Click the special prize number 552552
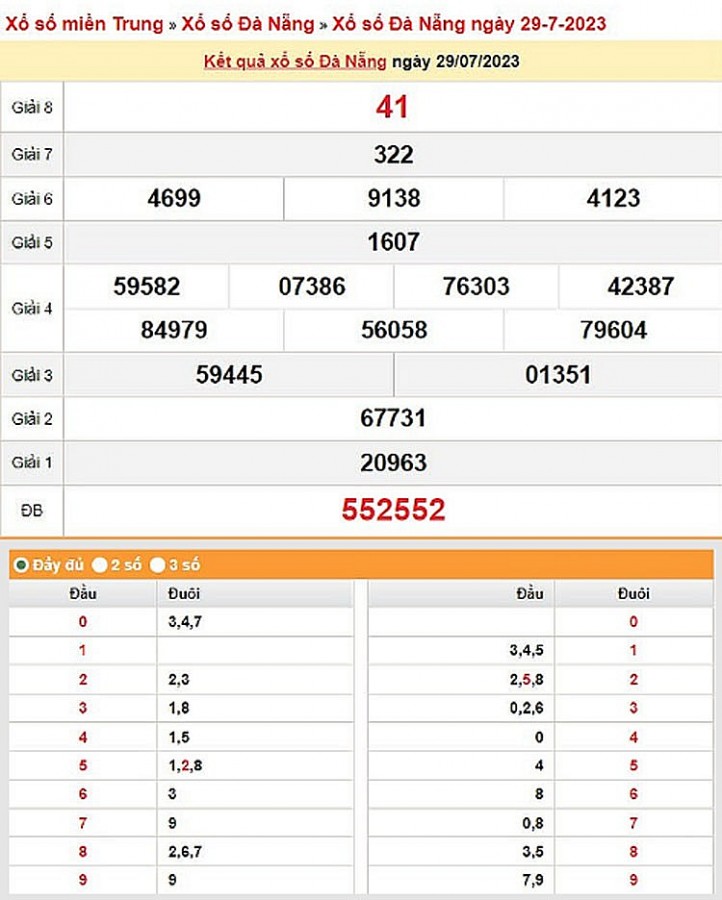 click(393, 510)
